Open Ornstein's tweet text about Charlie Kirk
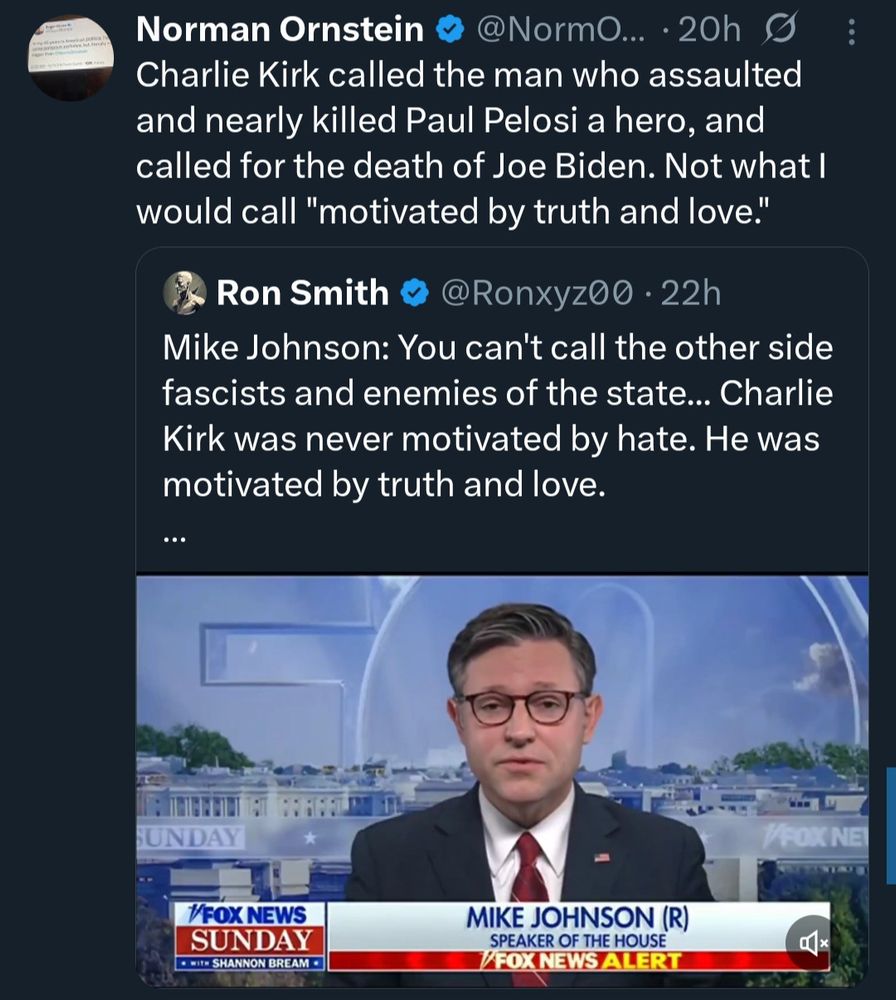 pyautogui.click(x=481, y=143)
